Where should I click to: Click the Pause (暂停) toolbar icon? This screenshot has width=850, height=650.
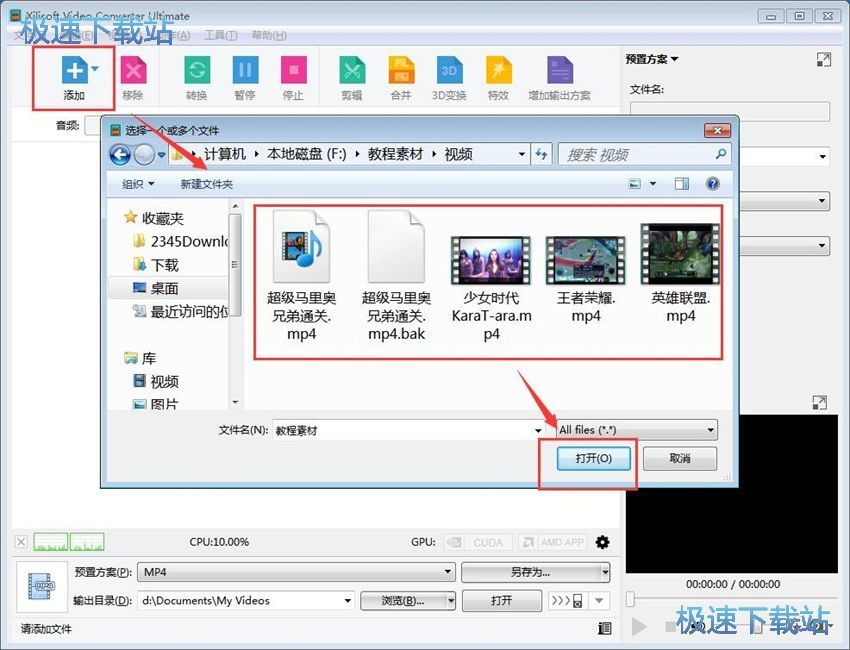pyautogui.click(x=245, y=70)
